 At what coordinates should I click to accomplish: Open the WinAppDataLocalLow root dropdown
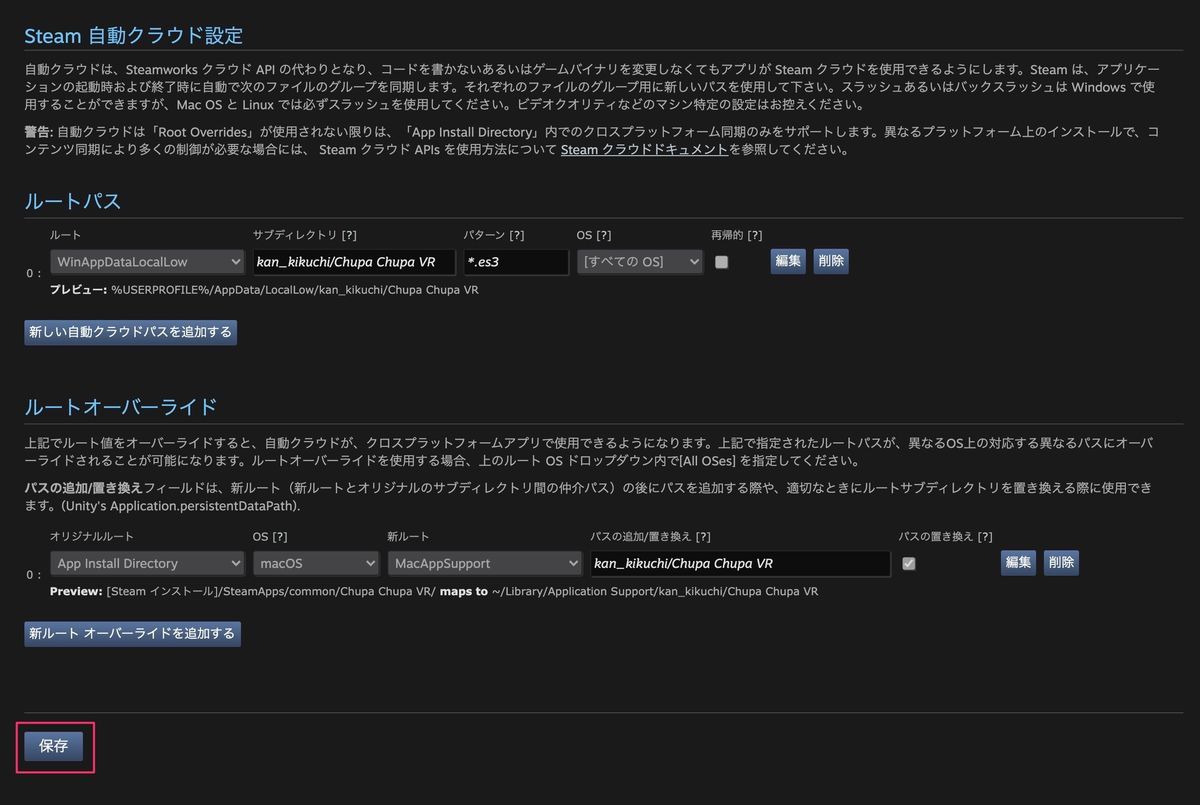(147, 262)
